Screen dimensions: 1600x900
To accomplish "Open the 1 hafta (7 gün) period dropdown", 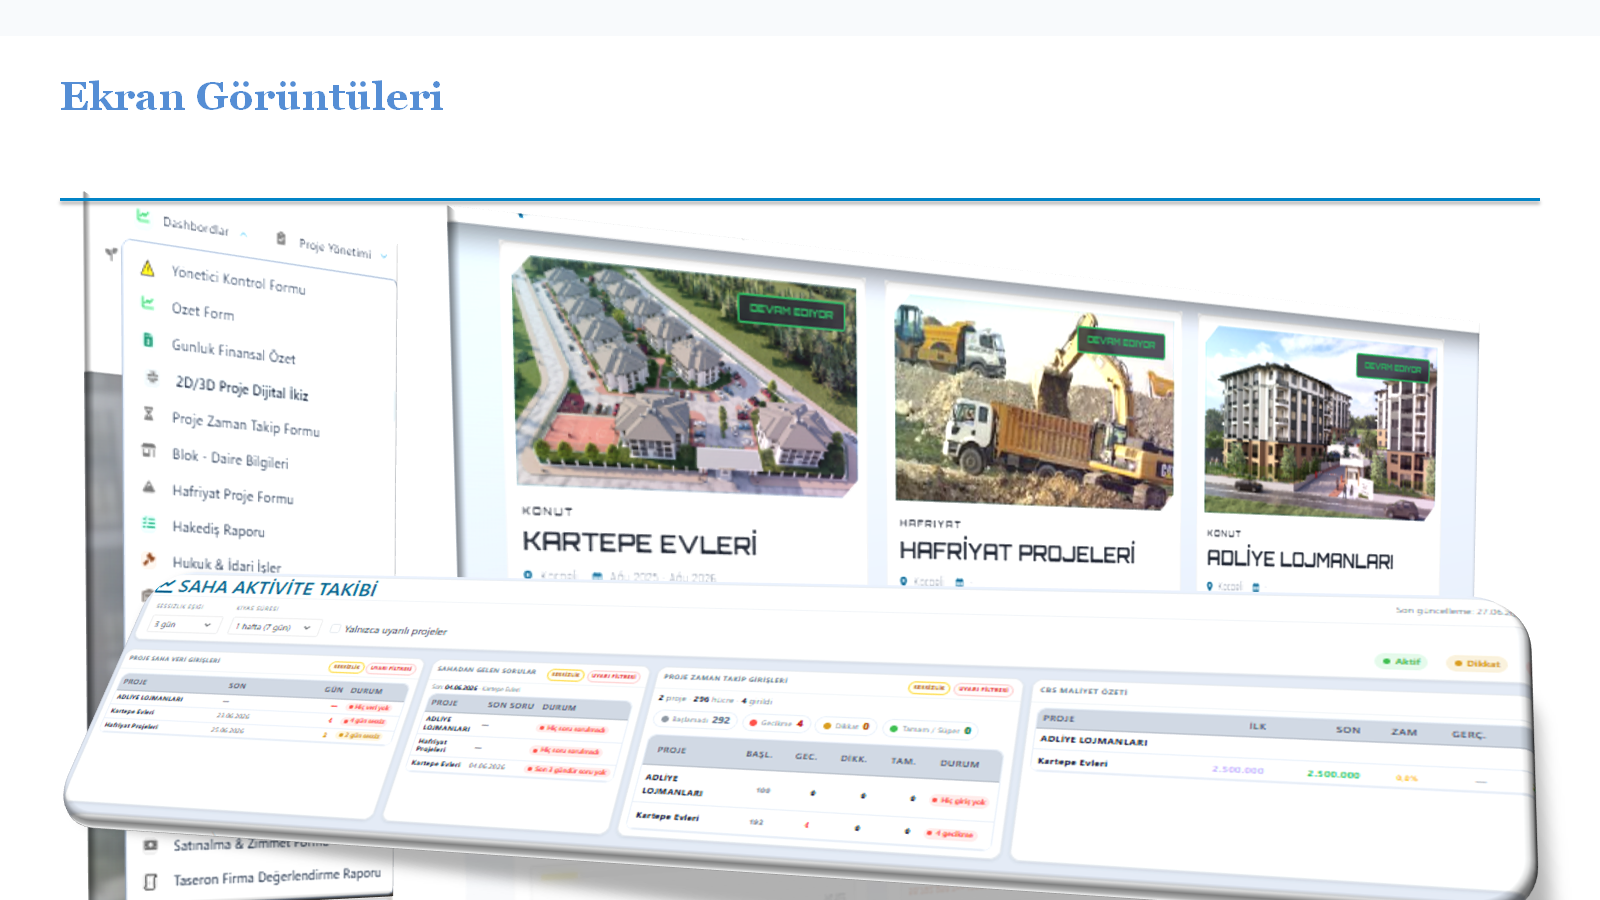I will point(273,627).
